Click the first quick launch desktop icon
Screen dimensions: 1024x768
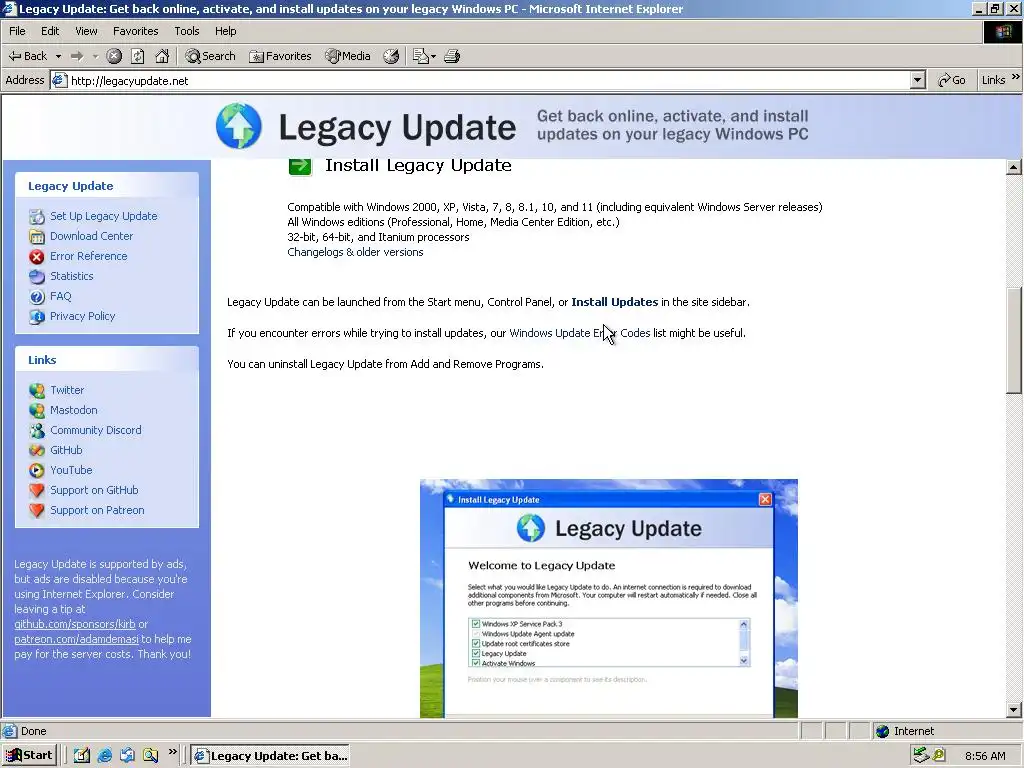pos(82,756)
